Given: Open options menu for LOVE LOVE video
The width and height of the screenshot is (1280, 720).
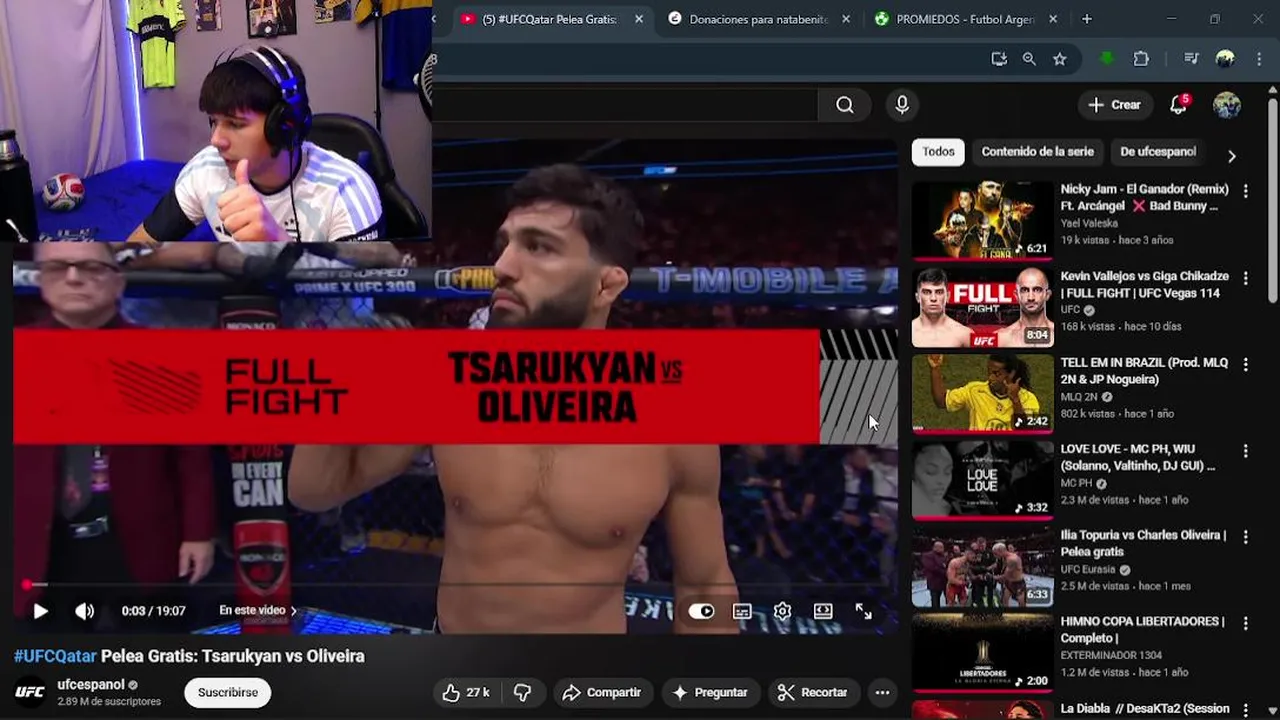Looking at the screenshot, I should (1246, 450).
